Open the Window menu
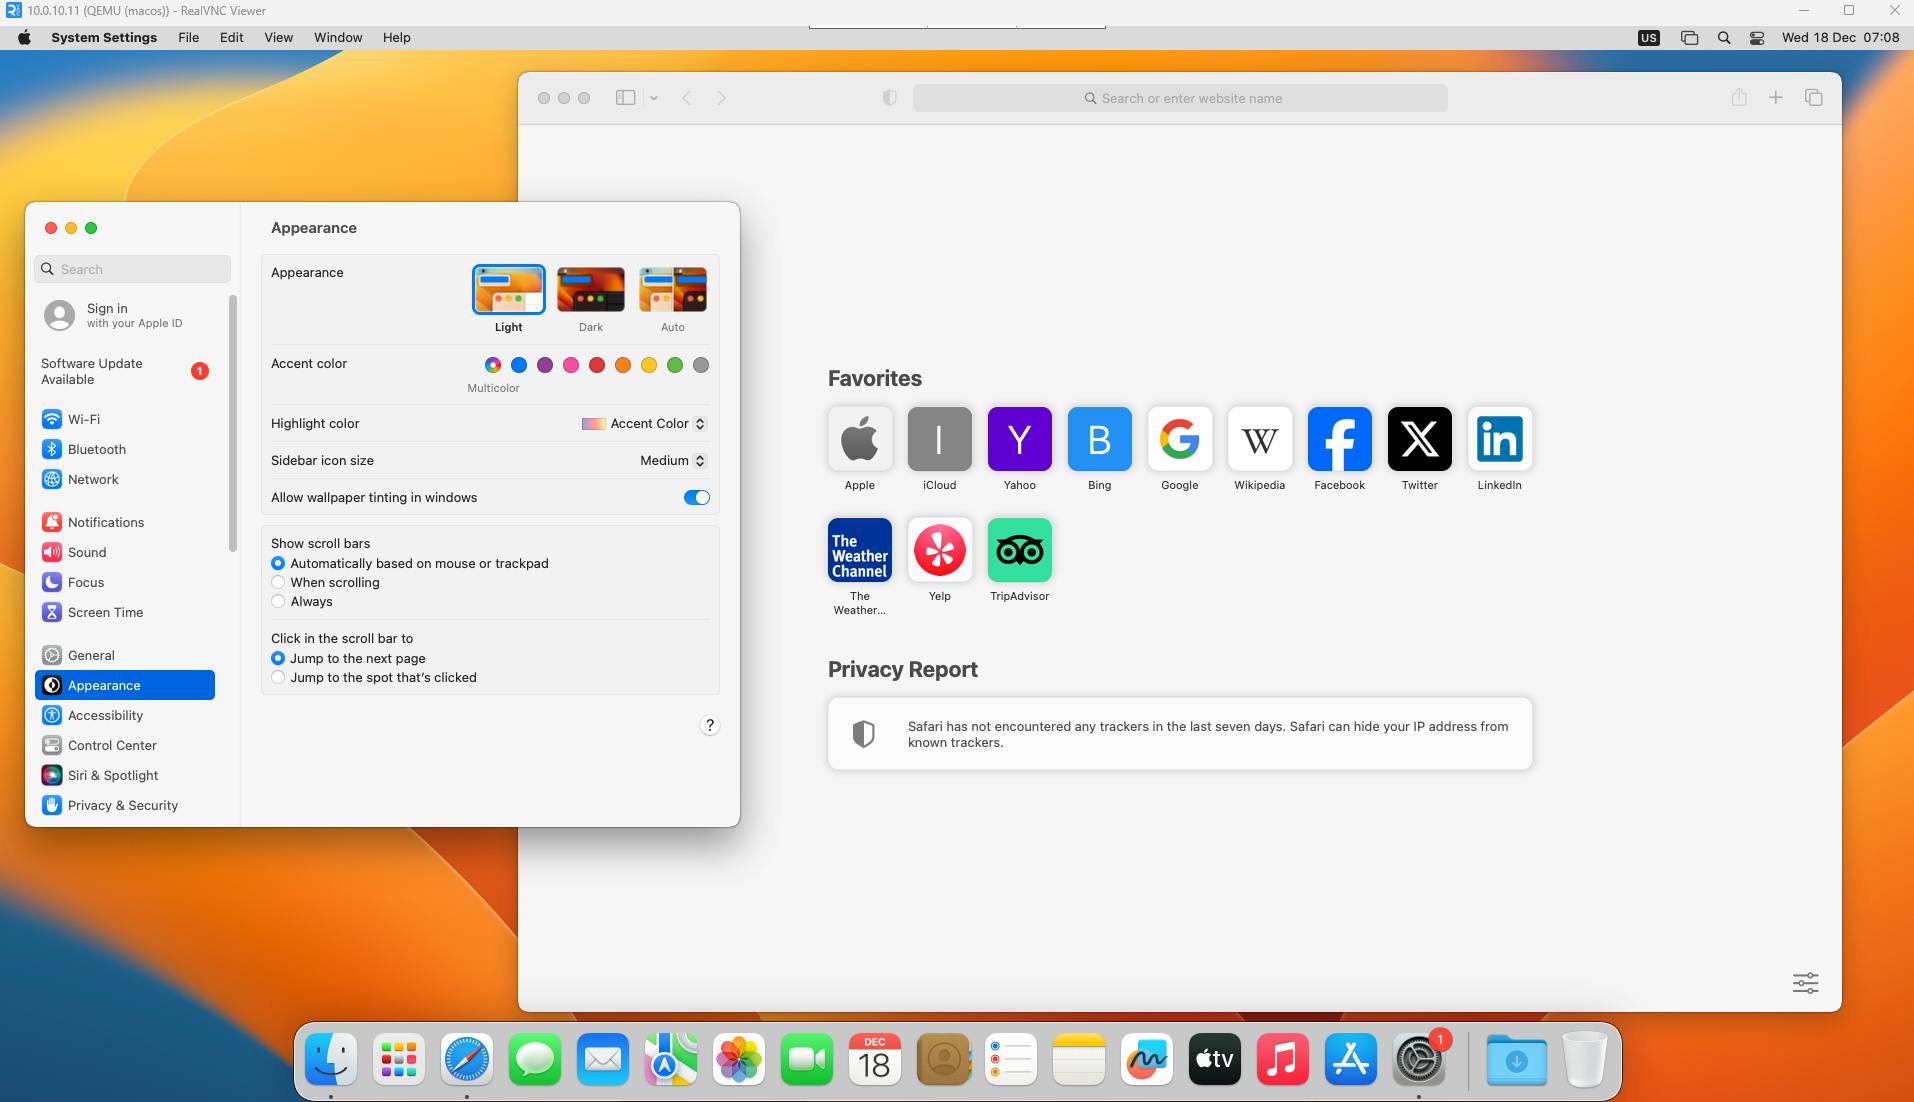Screen dimensions: 1914x1102 [338, 37]
